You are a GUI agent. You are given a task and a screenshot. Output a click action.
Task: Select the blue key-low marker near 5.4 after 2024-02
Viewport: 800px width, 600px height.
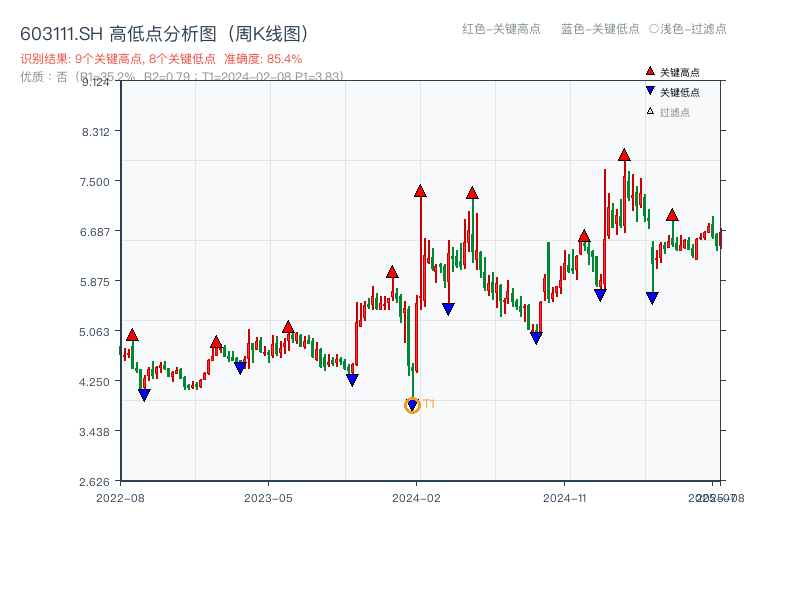coord(448,309)
